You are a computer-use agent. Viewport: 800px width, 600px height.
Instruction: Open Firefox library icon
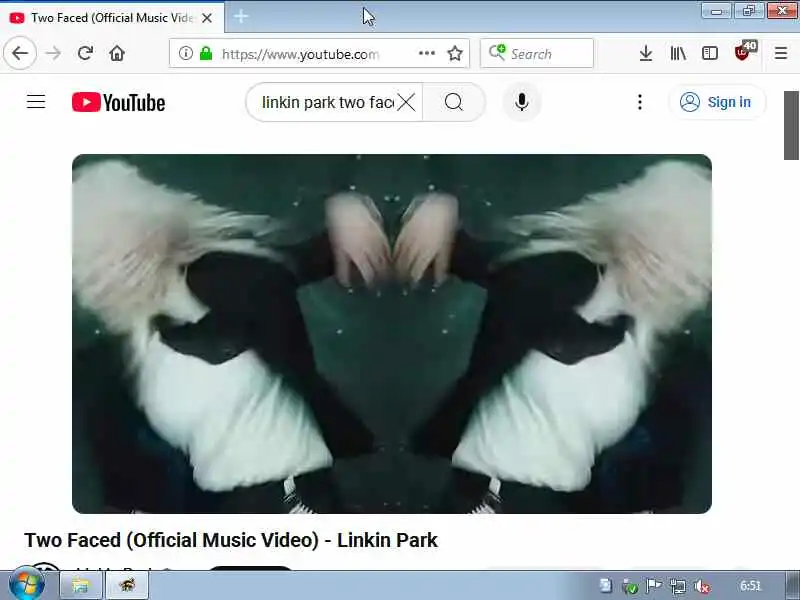(x=678, y=53)
